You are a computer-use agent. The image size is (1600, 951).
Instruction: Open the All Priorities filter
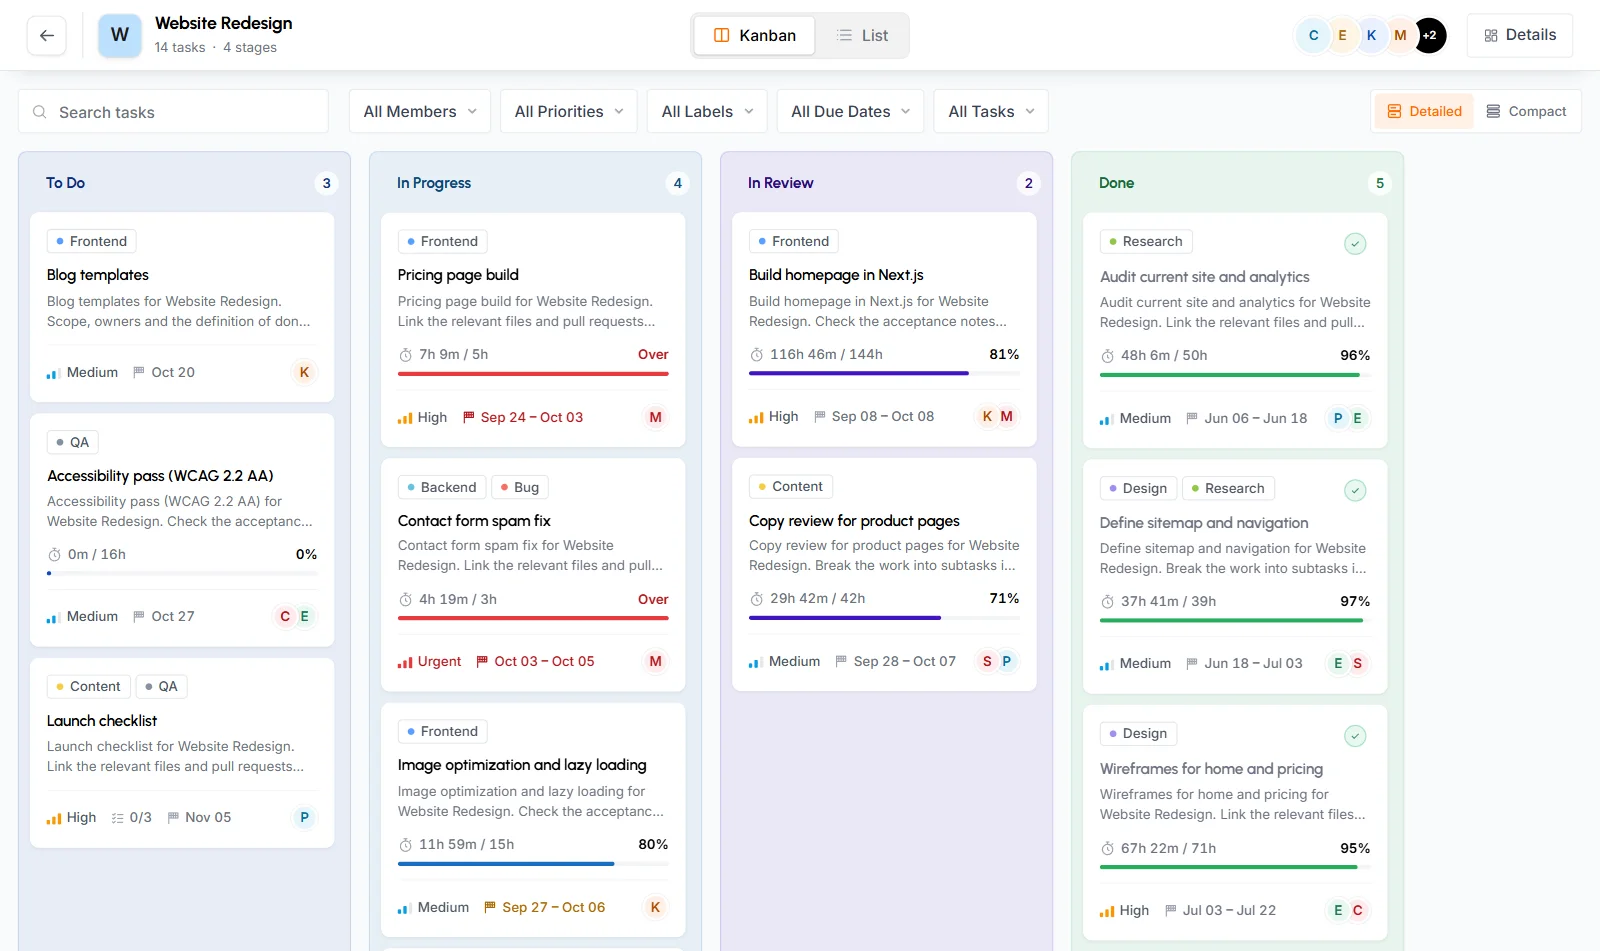569,111
